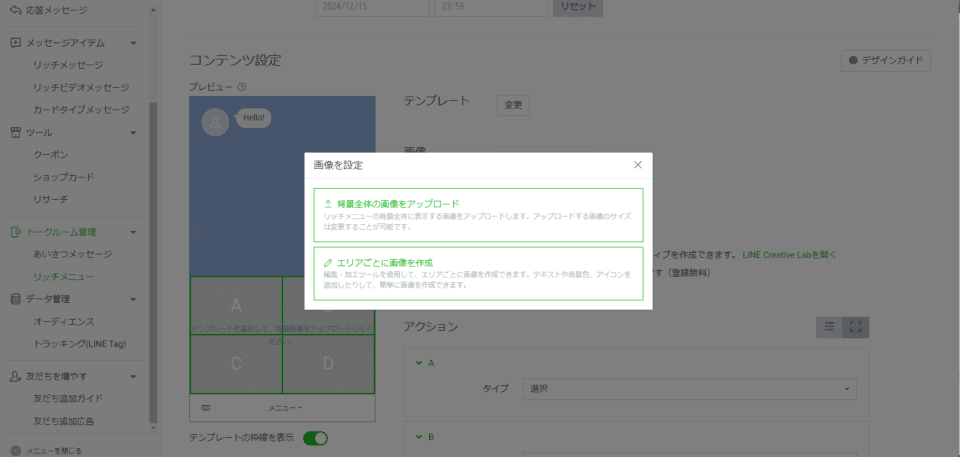
Task: Collapse the ツール section arrow
Action: coord(133,132)
